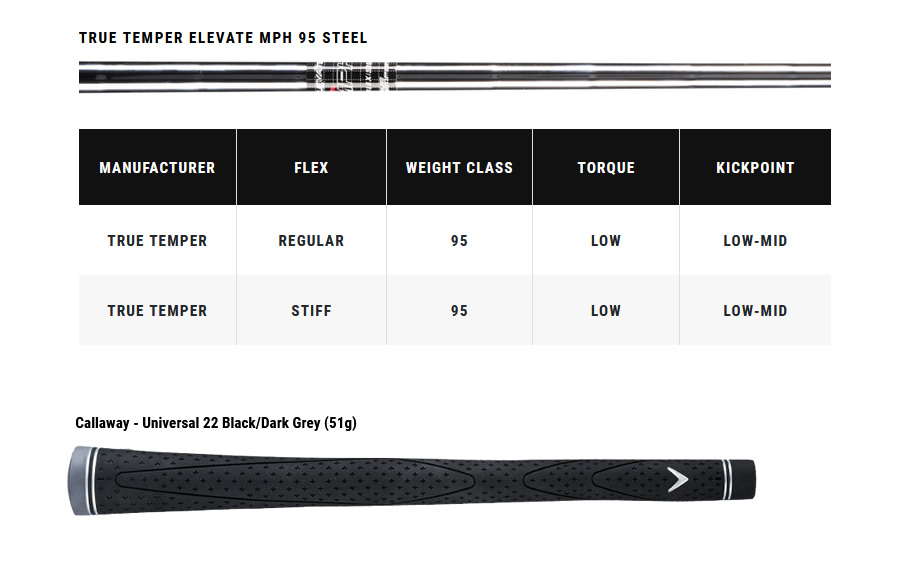Click the shaft label band graphic
920x588 pixels.
[351, 76]
